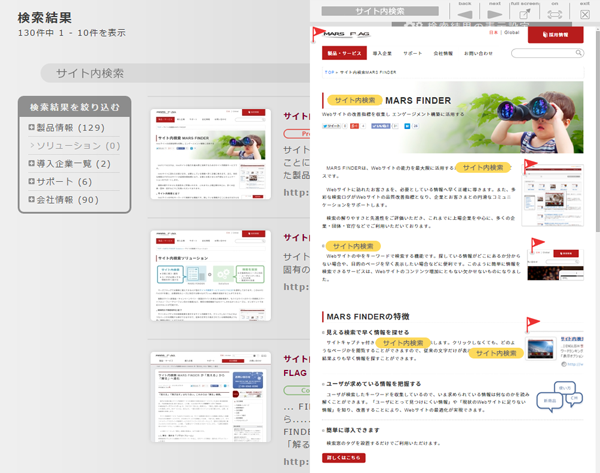This screenshot has height=473, width=600.
Task: Click the preview panel vertical scrollbar
Action: click(598, 129)
